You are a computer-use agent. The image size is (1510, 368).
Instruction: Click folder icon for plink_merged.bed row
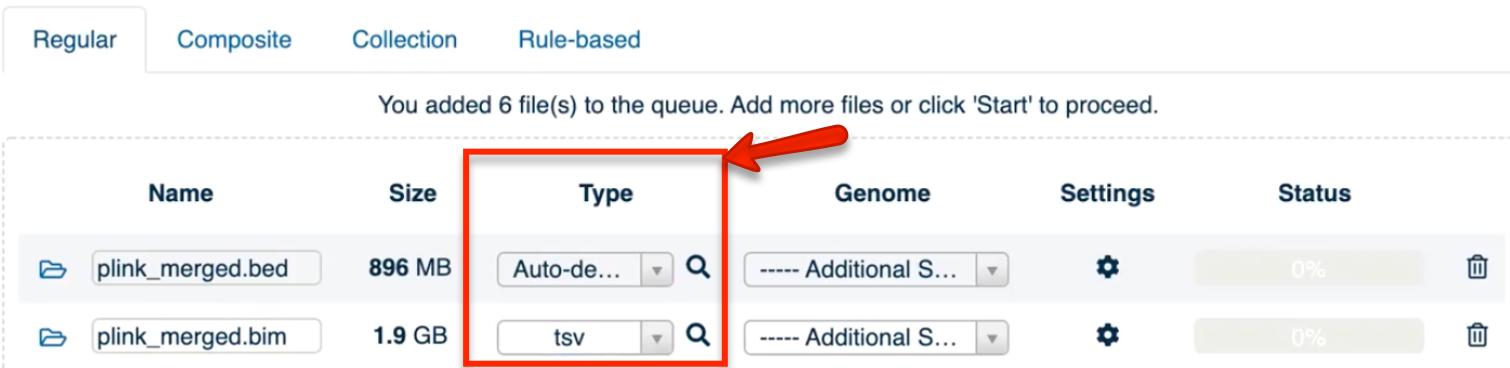[53, 269]
